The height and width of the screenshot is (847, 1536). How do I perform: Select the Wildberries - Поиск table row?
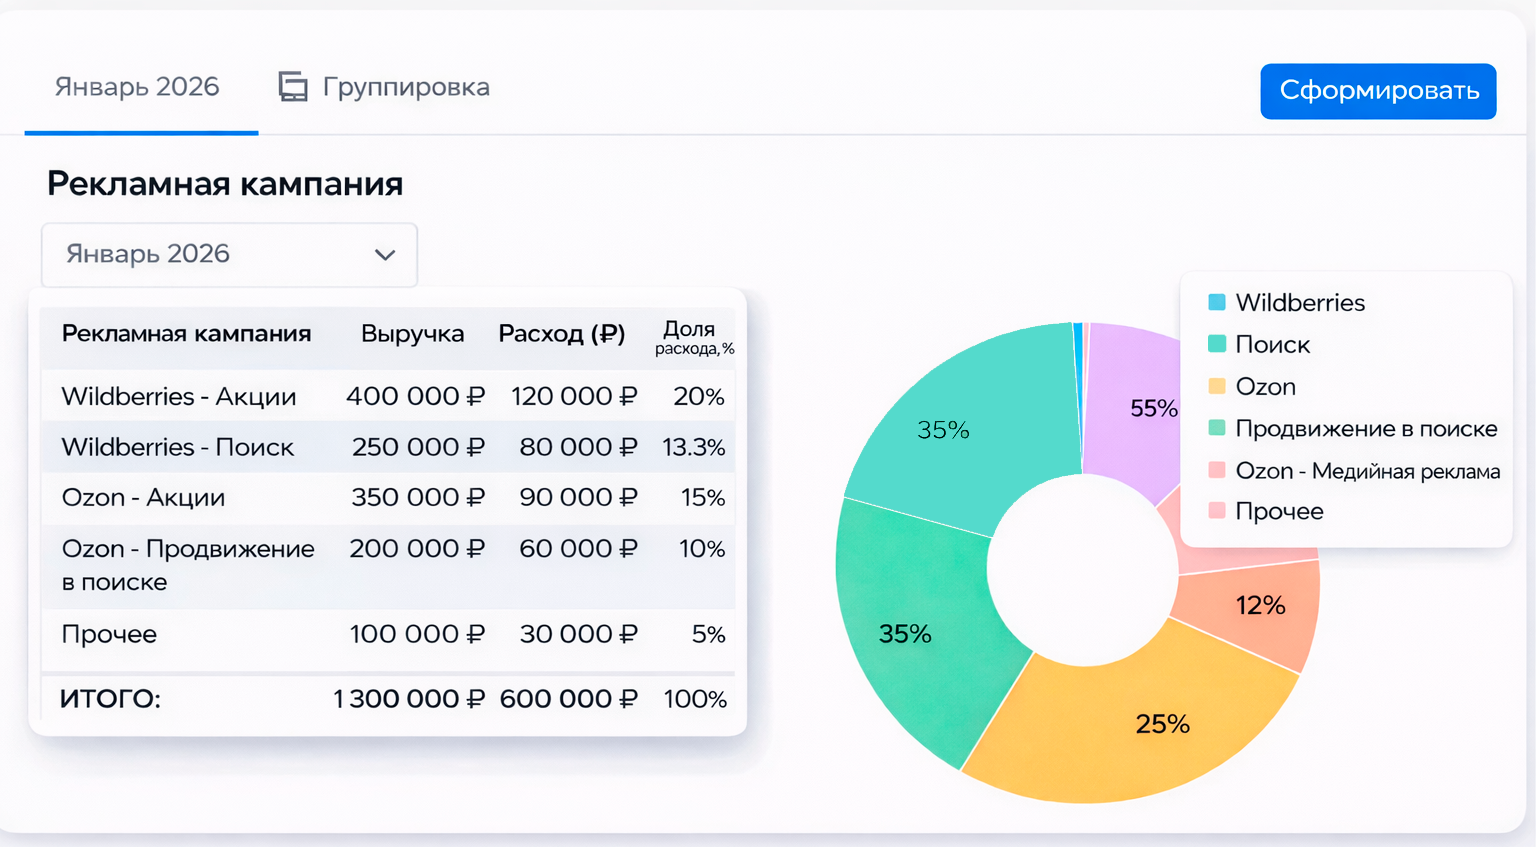(x=388, y=447)
